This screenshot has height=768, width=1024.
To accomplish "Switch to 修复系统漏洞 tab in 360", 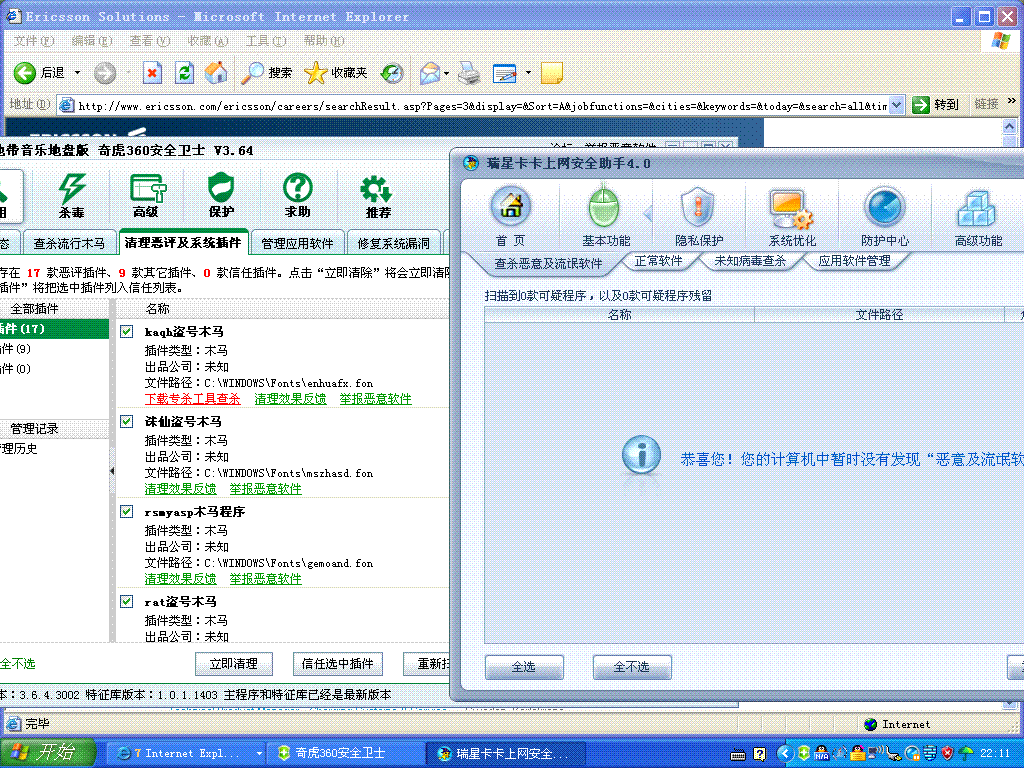I will 393,244.
